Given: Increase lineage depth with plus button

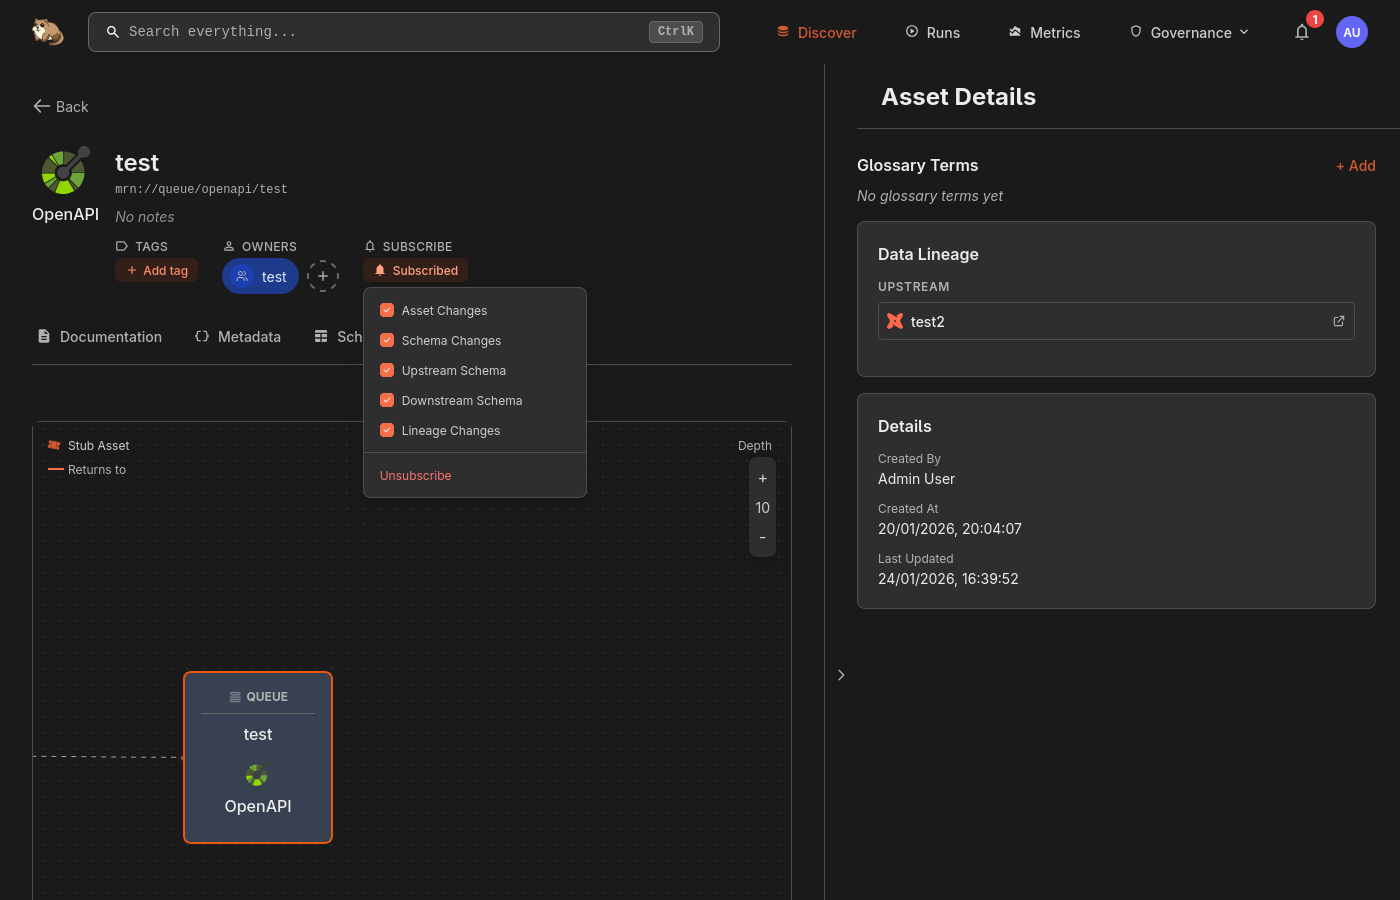Looking at the screenshot, I should [x=762, y=478].
